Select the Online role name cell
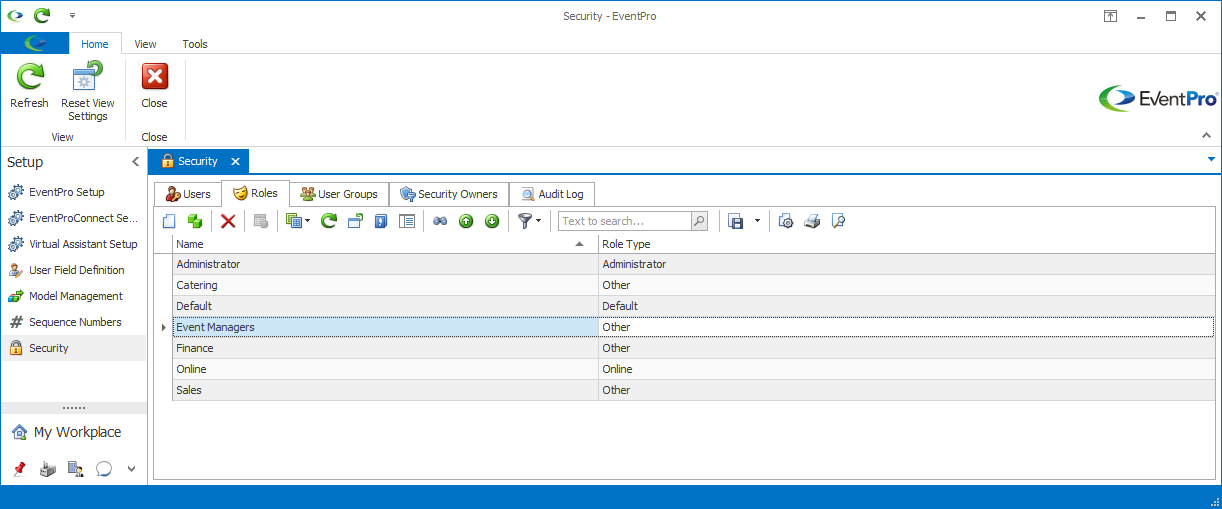The width and height of the screenshot is (1222, 509). point(385,369)
